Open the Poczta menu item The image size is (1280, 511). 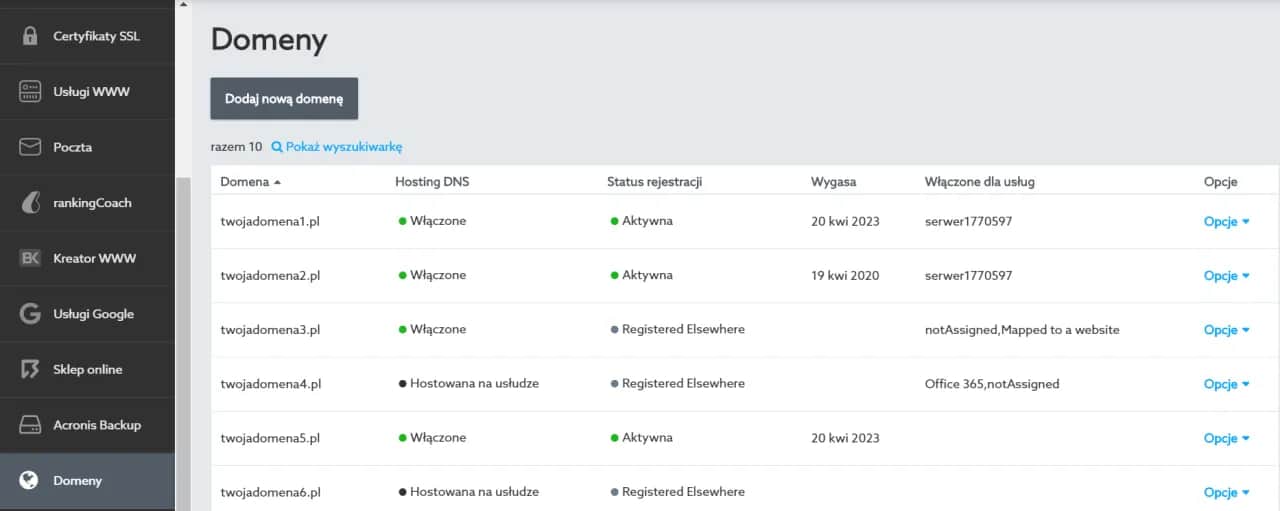click(72, 147)
